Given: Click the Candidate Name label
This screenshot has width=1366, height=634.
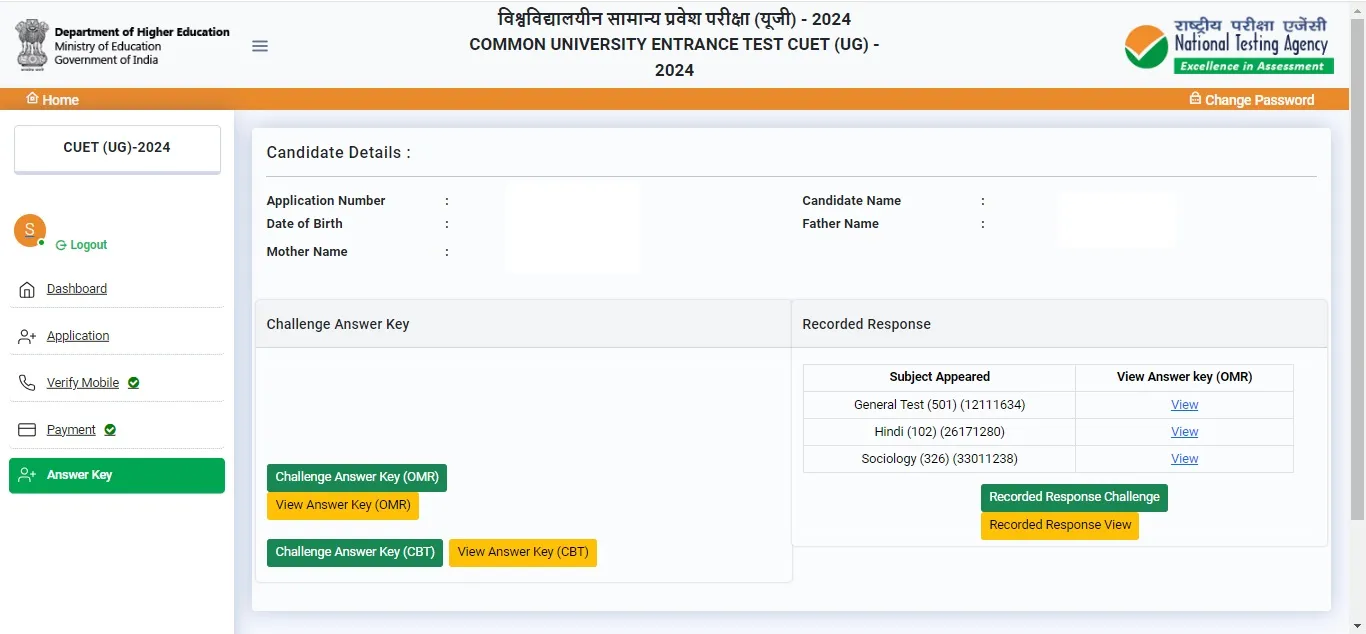Looking at the screenshot, I should [851, 201].
